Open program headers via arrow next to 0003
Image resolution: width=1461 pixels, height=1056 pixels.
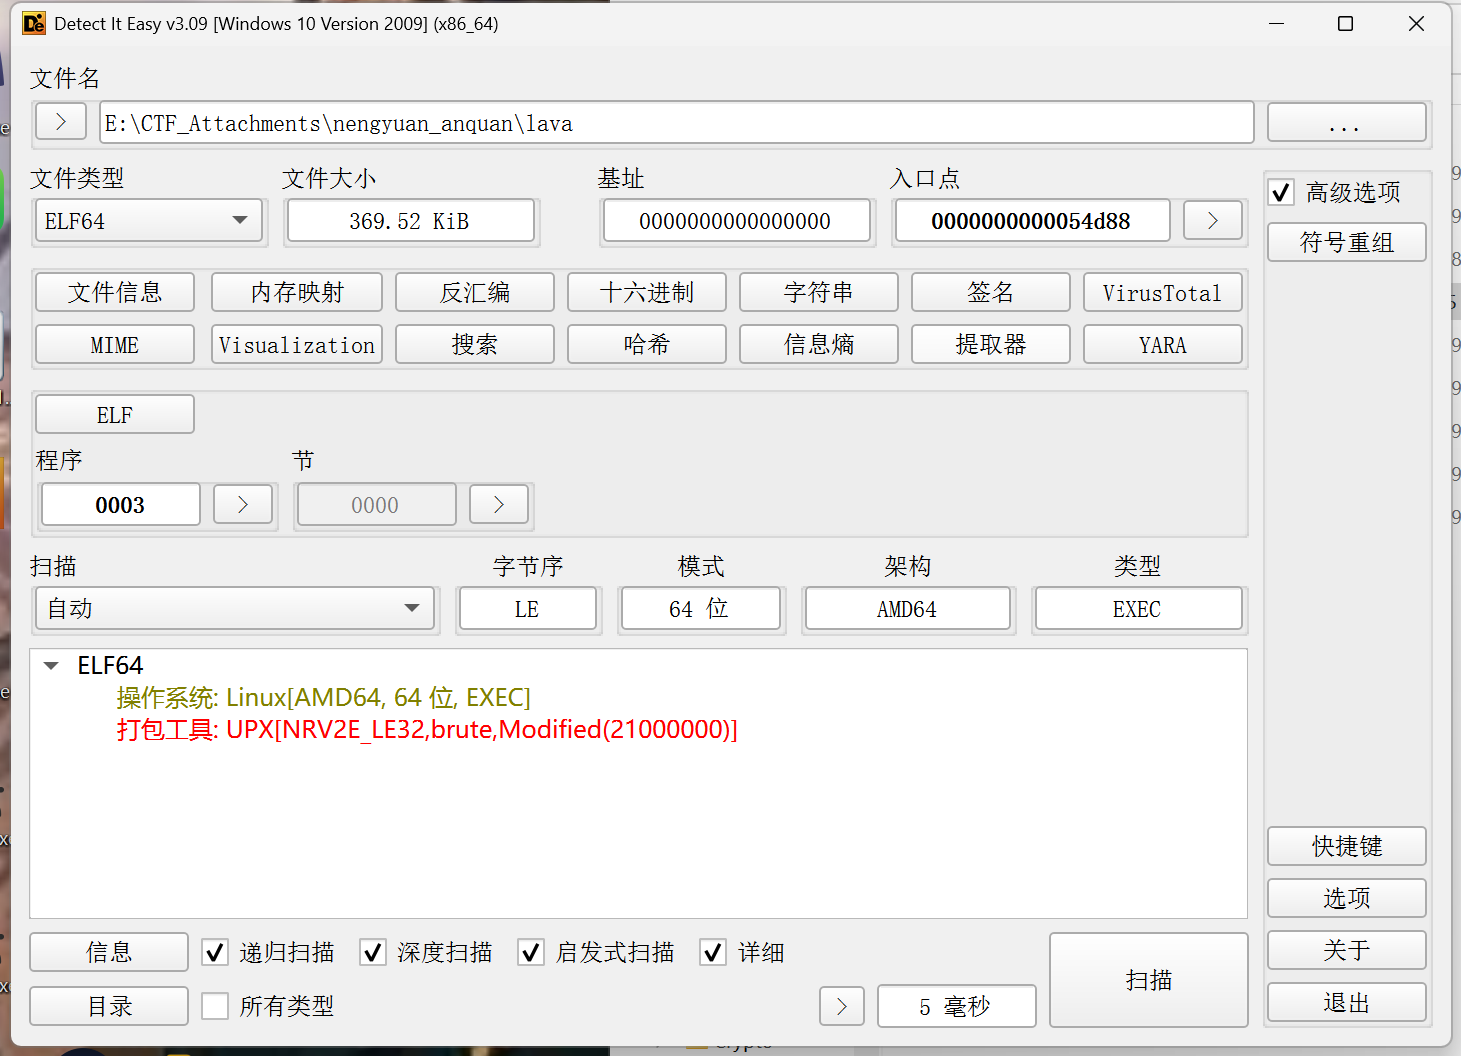pyautogui.click(x=242, y=504)
